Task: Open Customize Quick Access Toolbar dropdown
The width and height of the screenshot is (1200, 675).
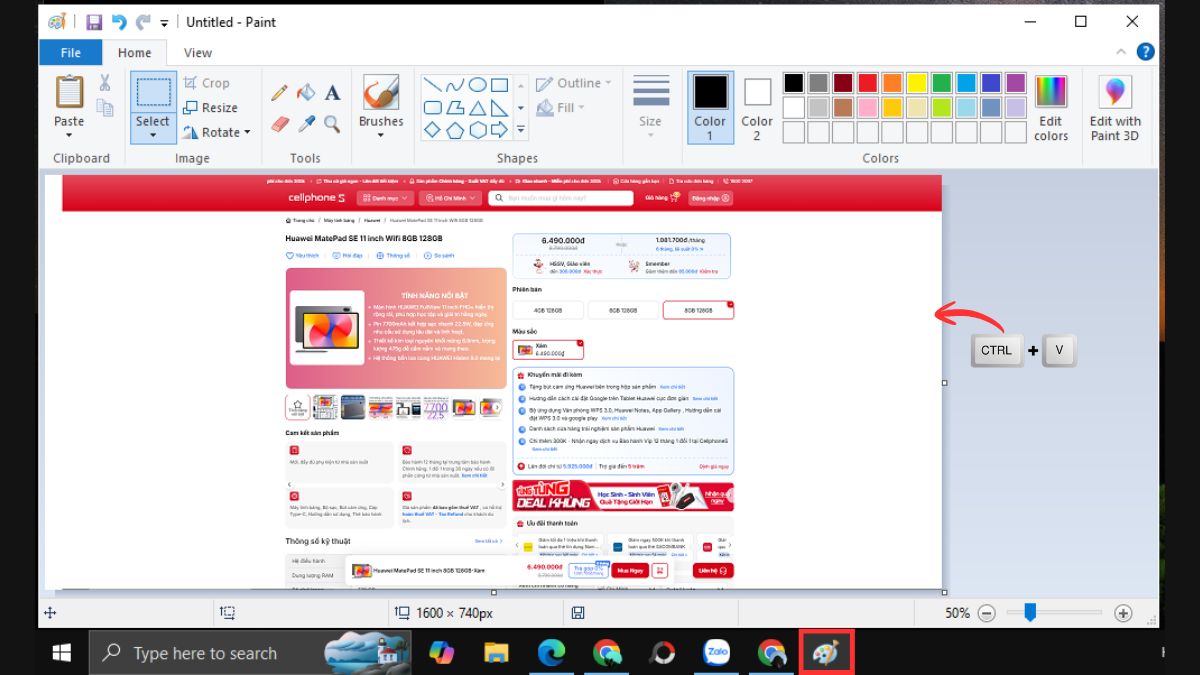Action: coord(165,23)
